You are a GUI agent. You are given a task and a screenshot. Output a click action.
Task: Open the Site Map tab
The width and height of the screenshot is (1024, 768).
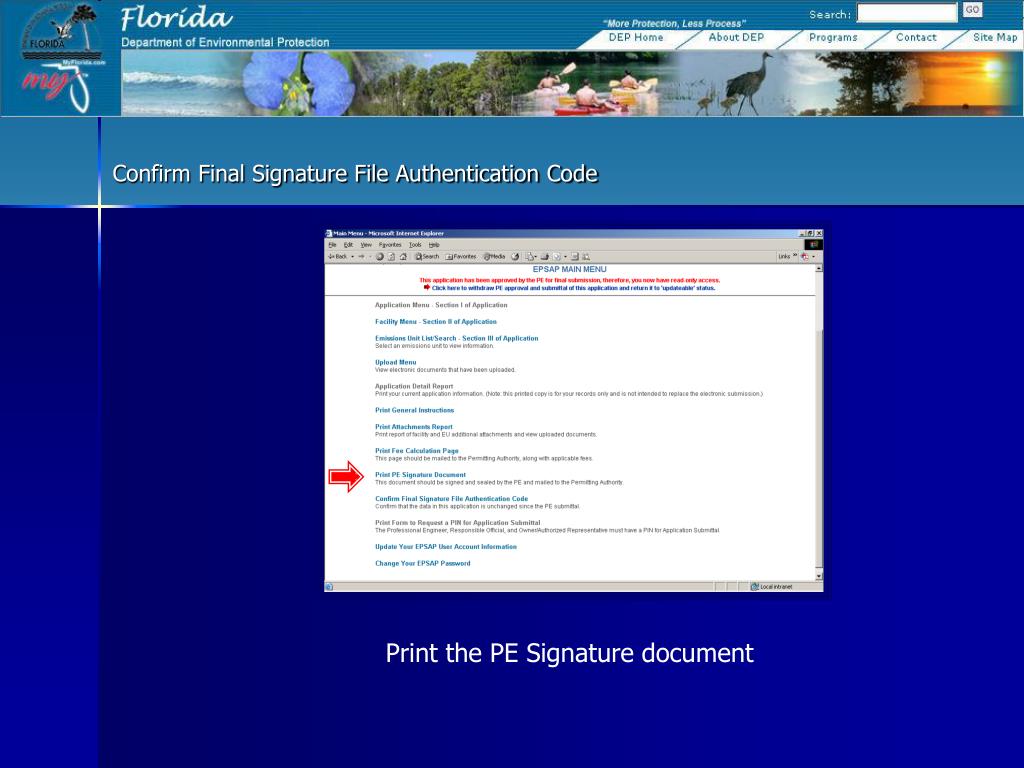point(995,37)
